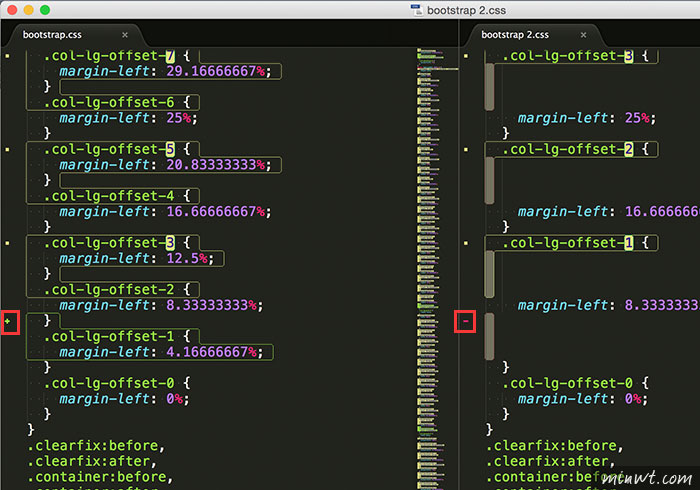Close the bootstrap 2.css tab

point(583,35)
